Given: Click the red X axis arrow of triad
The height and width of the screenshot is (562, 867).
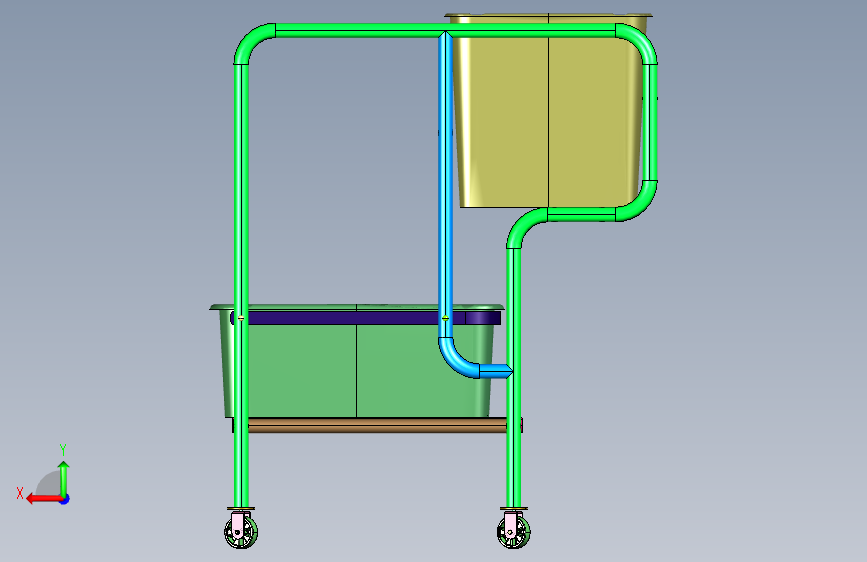Looking at the screenshot, I should (x=43, y=499).
